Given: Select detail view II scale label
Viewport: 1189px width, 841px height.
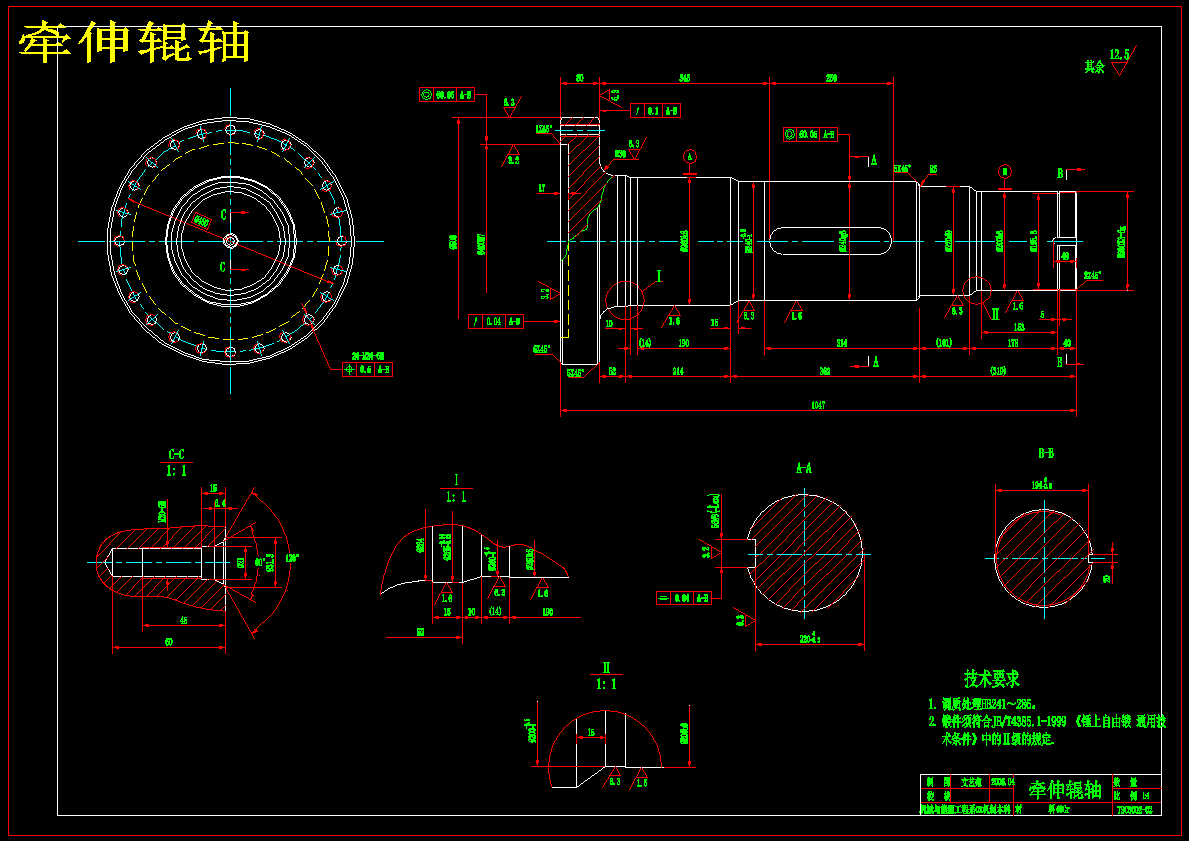Looking at the screenshot, I should (x=606, y=684).
